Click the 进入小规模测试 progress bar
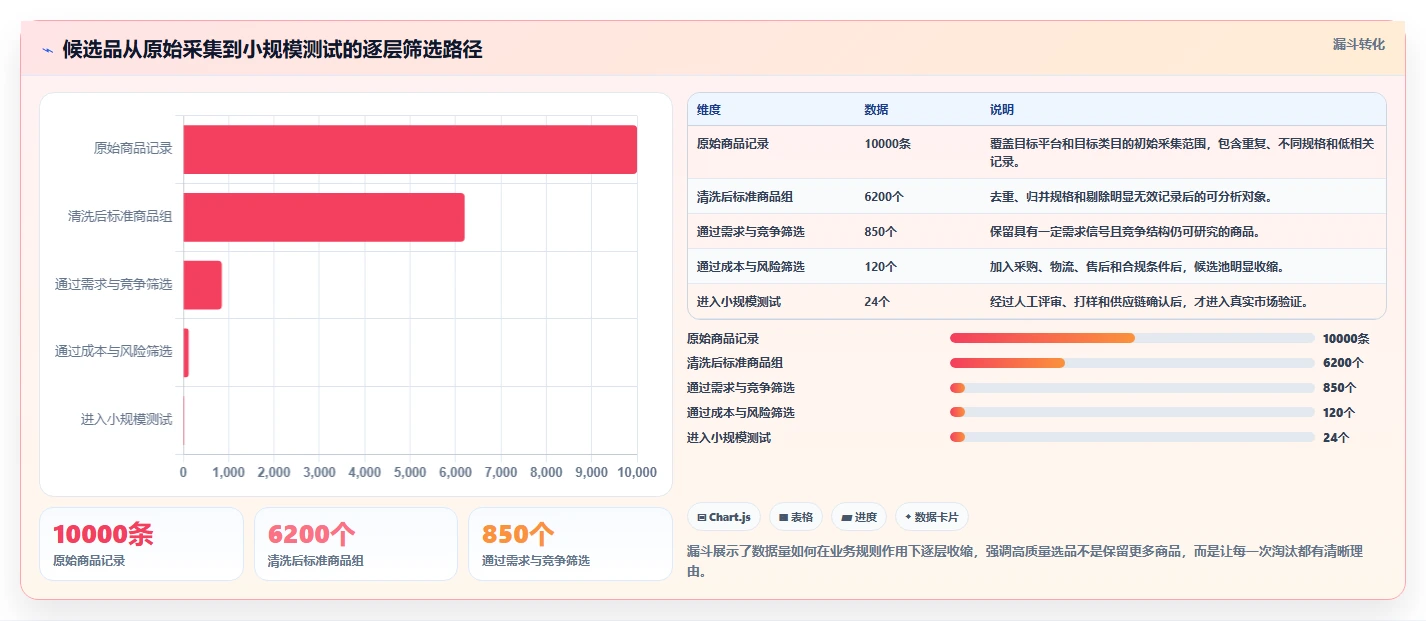Screen dimensions: 1426x621 [1132, 437]
